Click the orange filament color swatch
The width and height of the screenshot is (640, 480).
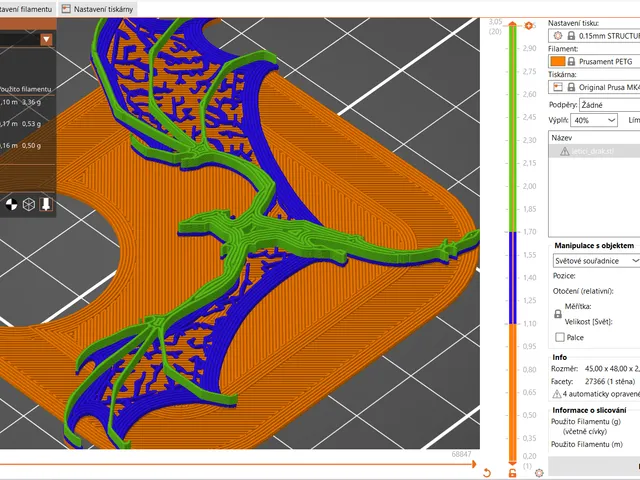[558, 61]
